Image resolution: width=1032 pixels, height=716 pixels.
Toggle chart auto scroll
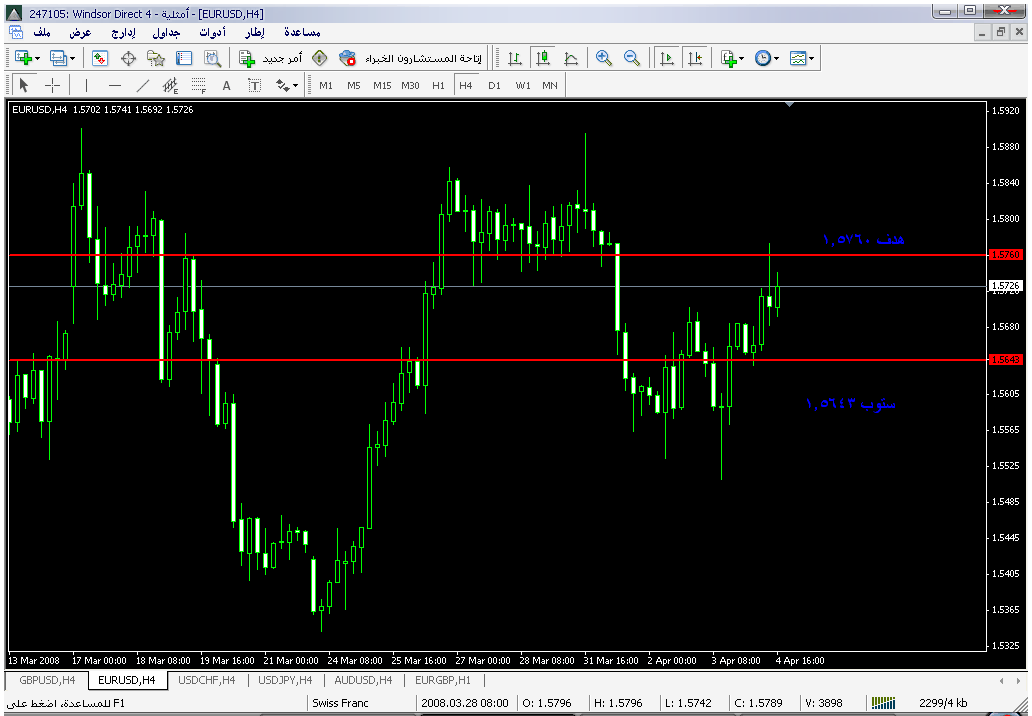click(666, 59)
